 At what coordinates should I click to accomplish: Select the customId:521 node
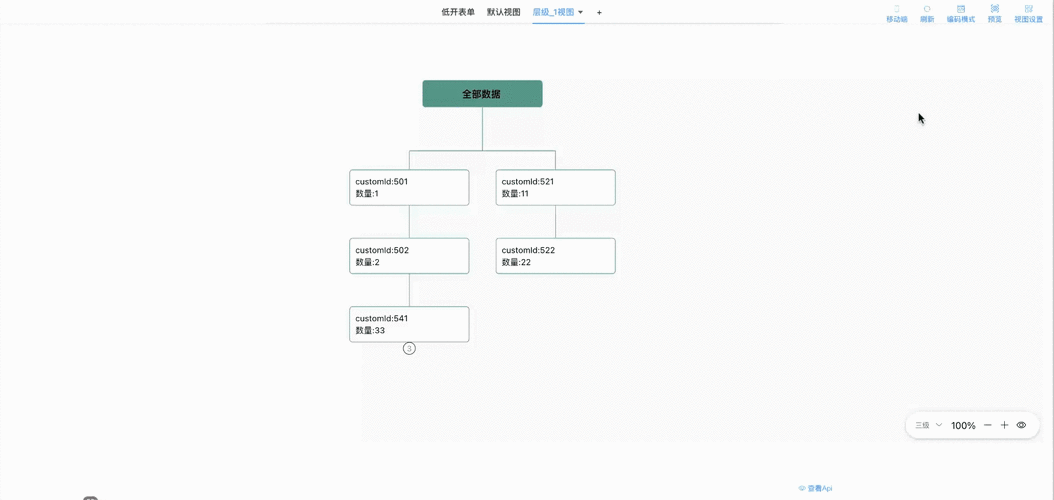555,188
